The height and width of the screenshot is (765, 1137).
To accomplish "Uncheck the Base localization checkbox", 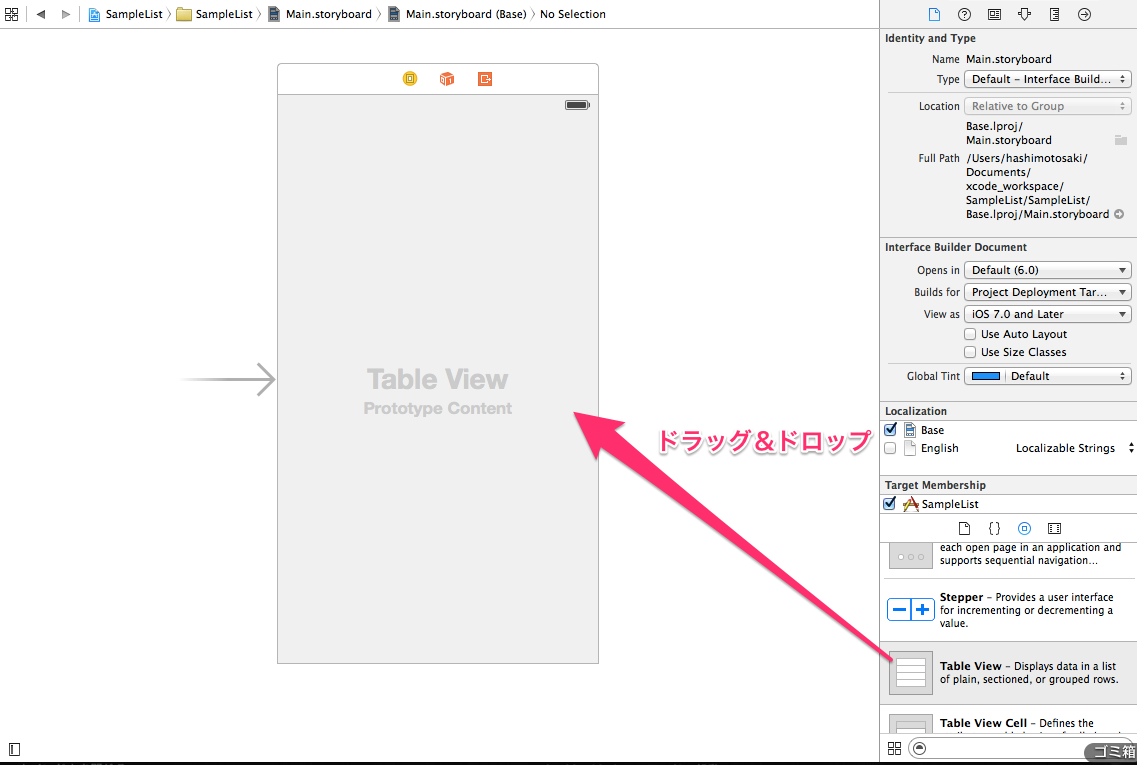I will tap(890, 429).
